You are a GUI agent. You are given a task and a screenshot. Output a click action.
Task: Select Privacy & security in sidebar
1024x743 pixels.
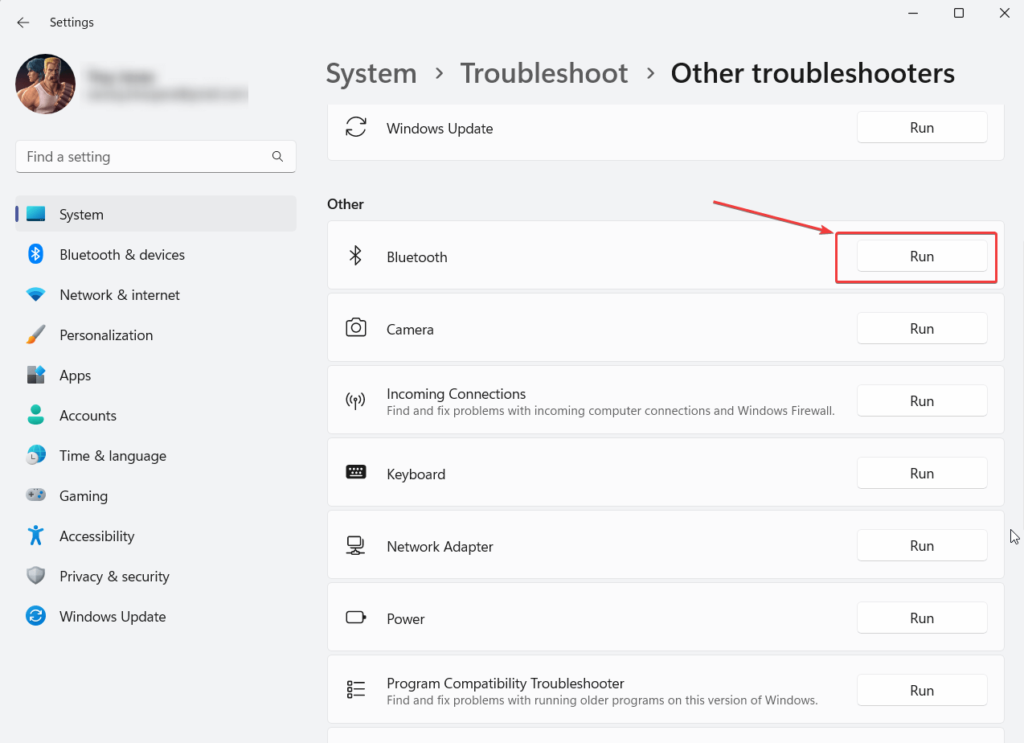[x=114, y=576]
